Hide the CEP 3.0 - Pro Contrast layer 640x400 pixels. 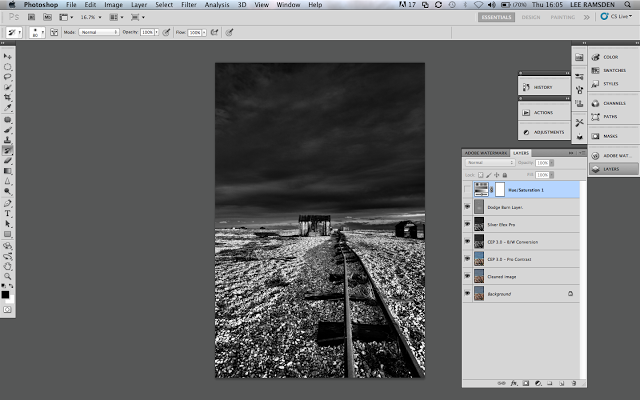click(x=467, y=259)
